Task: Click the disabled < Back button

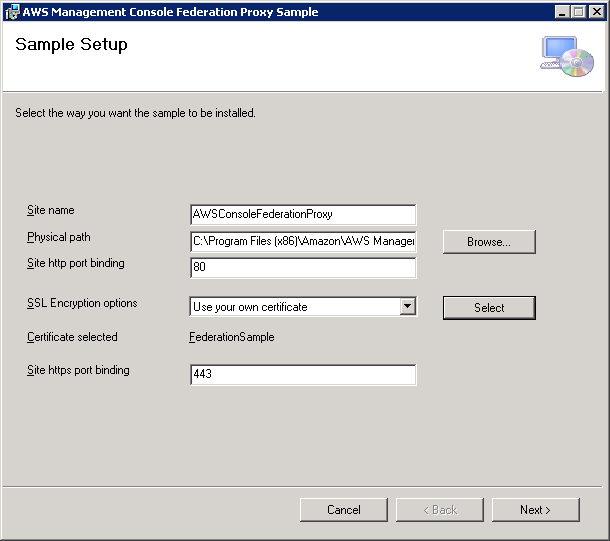Action: [440, 510]
